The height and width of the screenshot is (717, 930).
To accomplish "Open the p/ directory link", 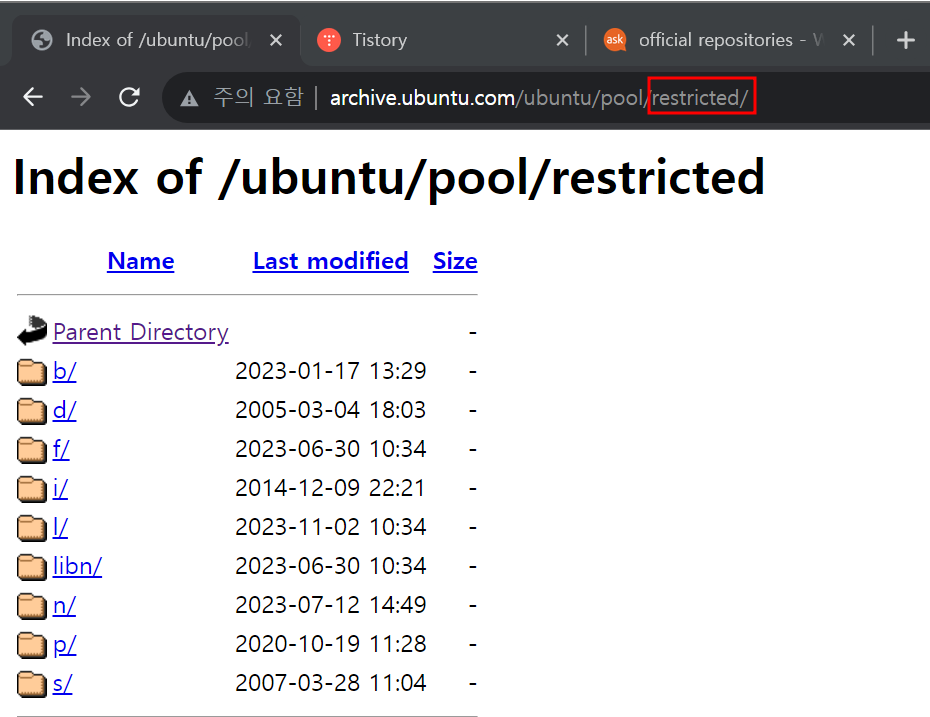I will pyautogui.click(x=64, y=645).
